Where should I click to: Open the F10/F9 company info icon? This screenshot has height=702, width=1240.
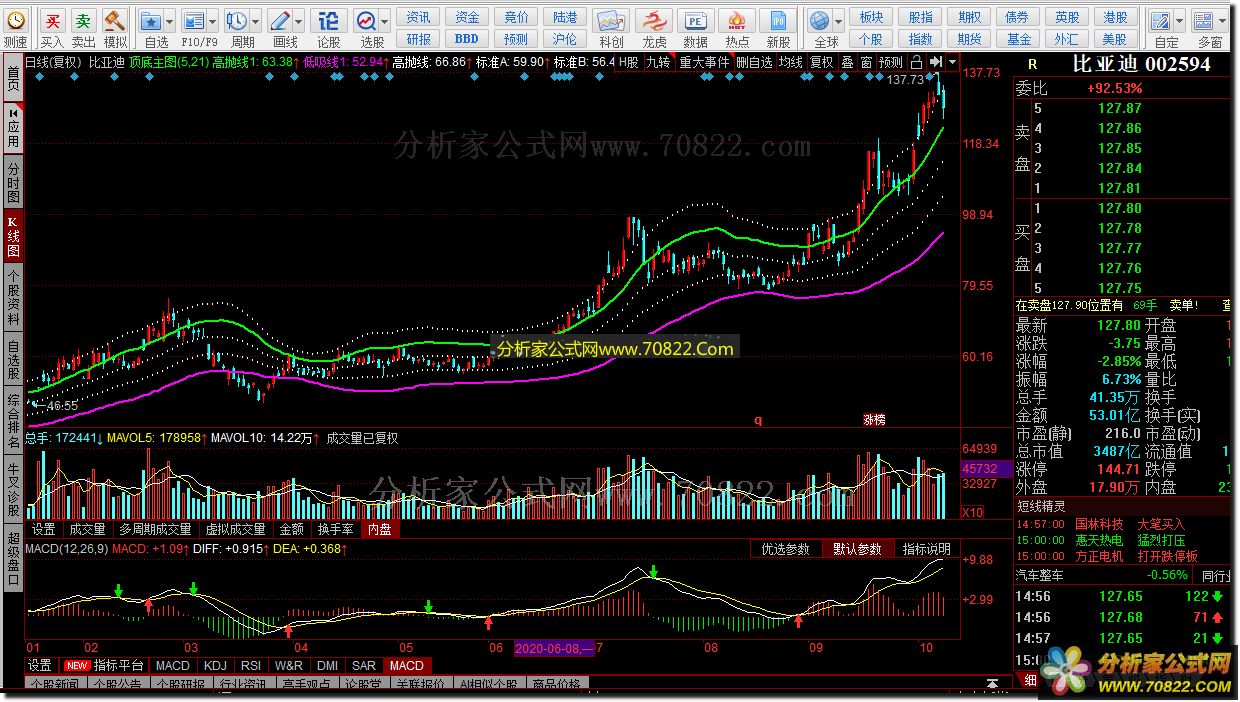[194, 20]
